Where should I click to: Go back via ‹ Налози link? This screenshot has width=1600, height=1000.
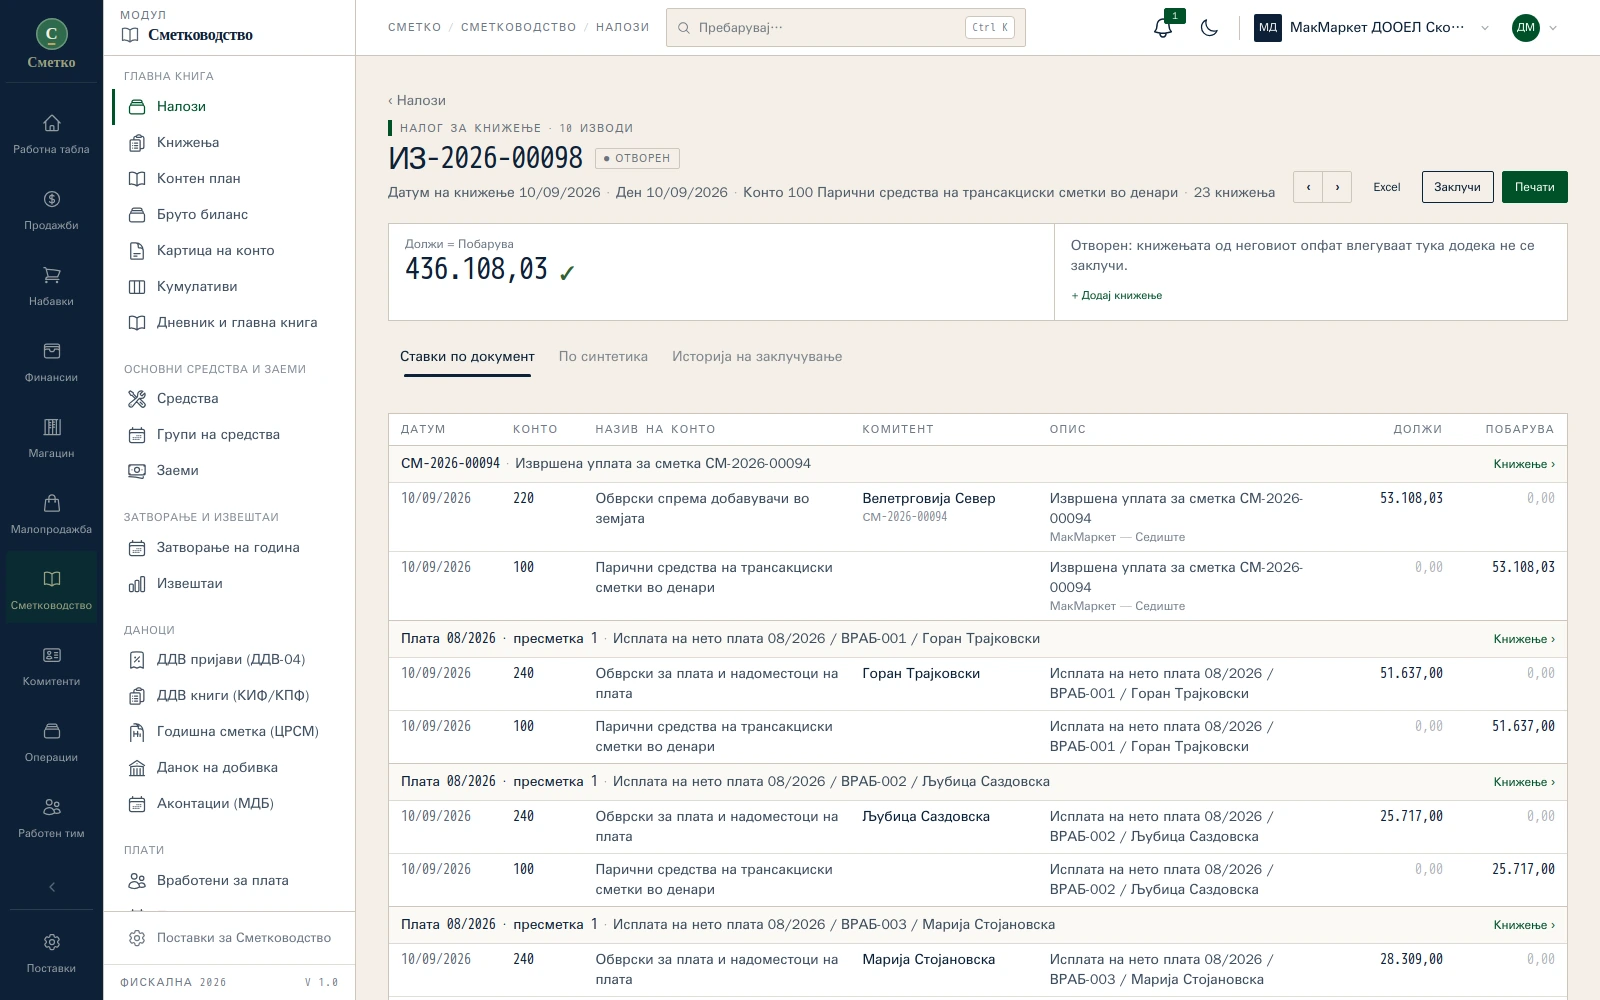[417, 101]
